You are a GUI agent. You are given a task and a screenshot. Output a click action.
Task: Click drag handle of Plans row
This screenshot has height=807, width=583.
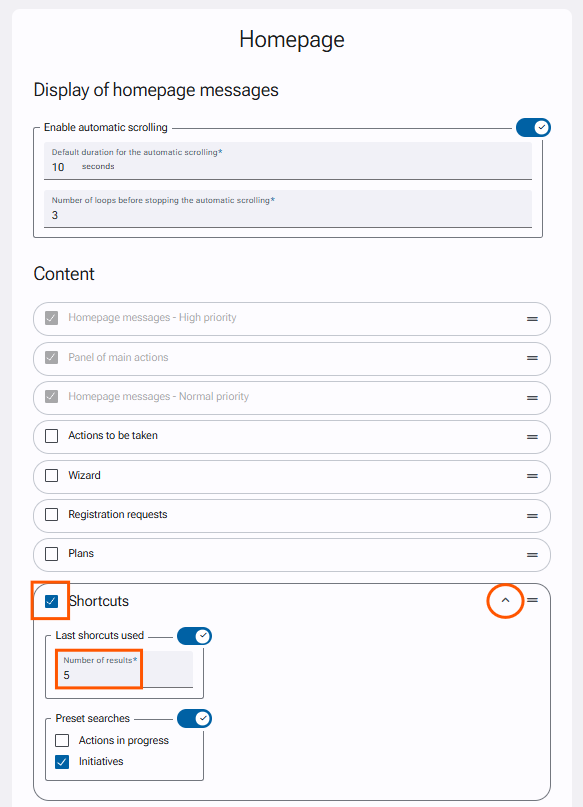tap(532, 555)
